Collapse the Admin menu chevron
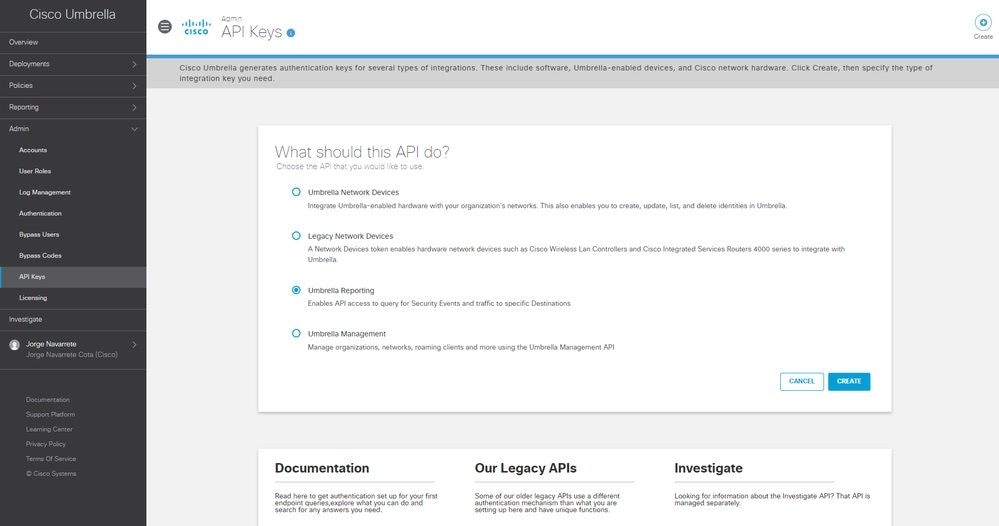The image size is (999, 526). [134, 129]
